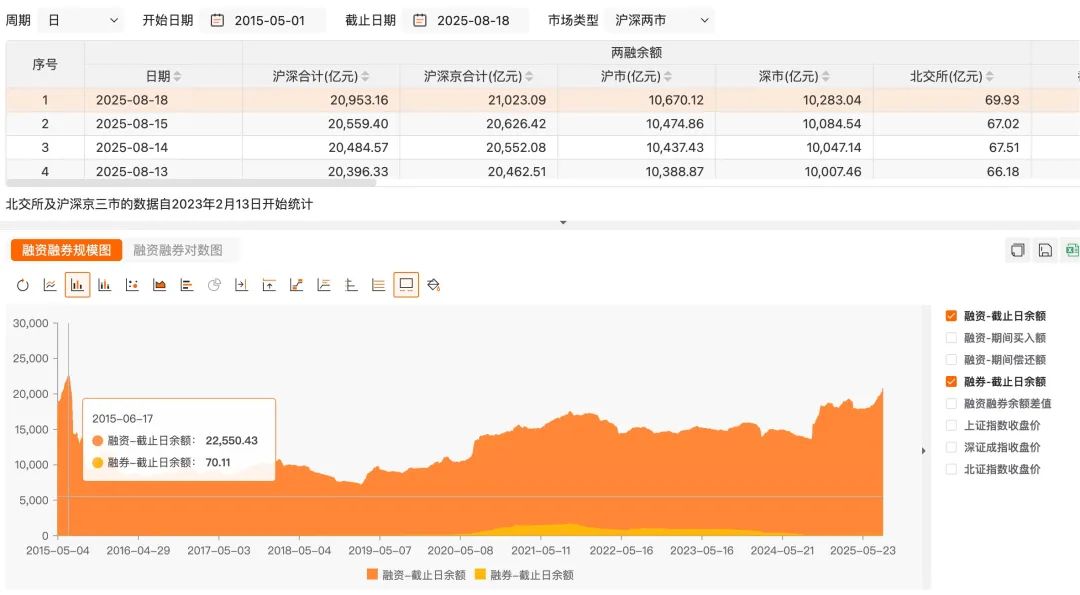Click the up-arrow axis alignment icon
1080x595 pixels.
pos(269,285)
